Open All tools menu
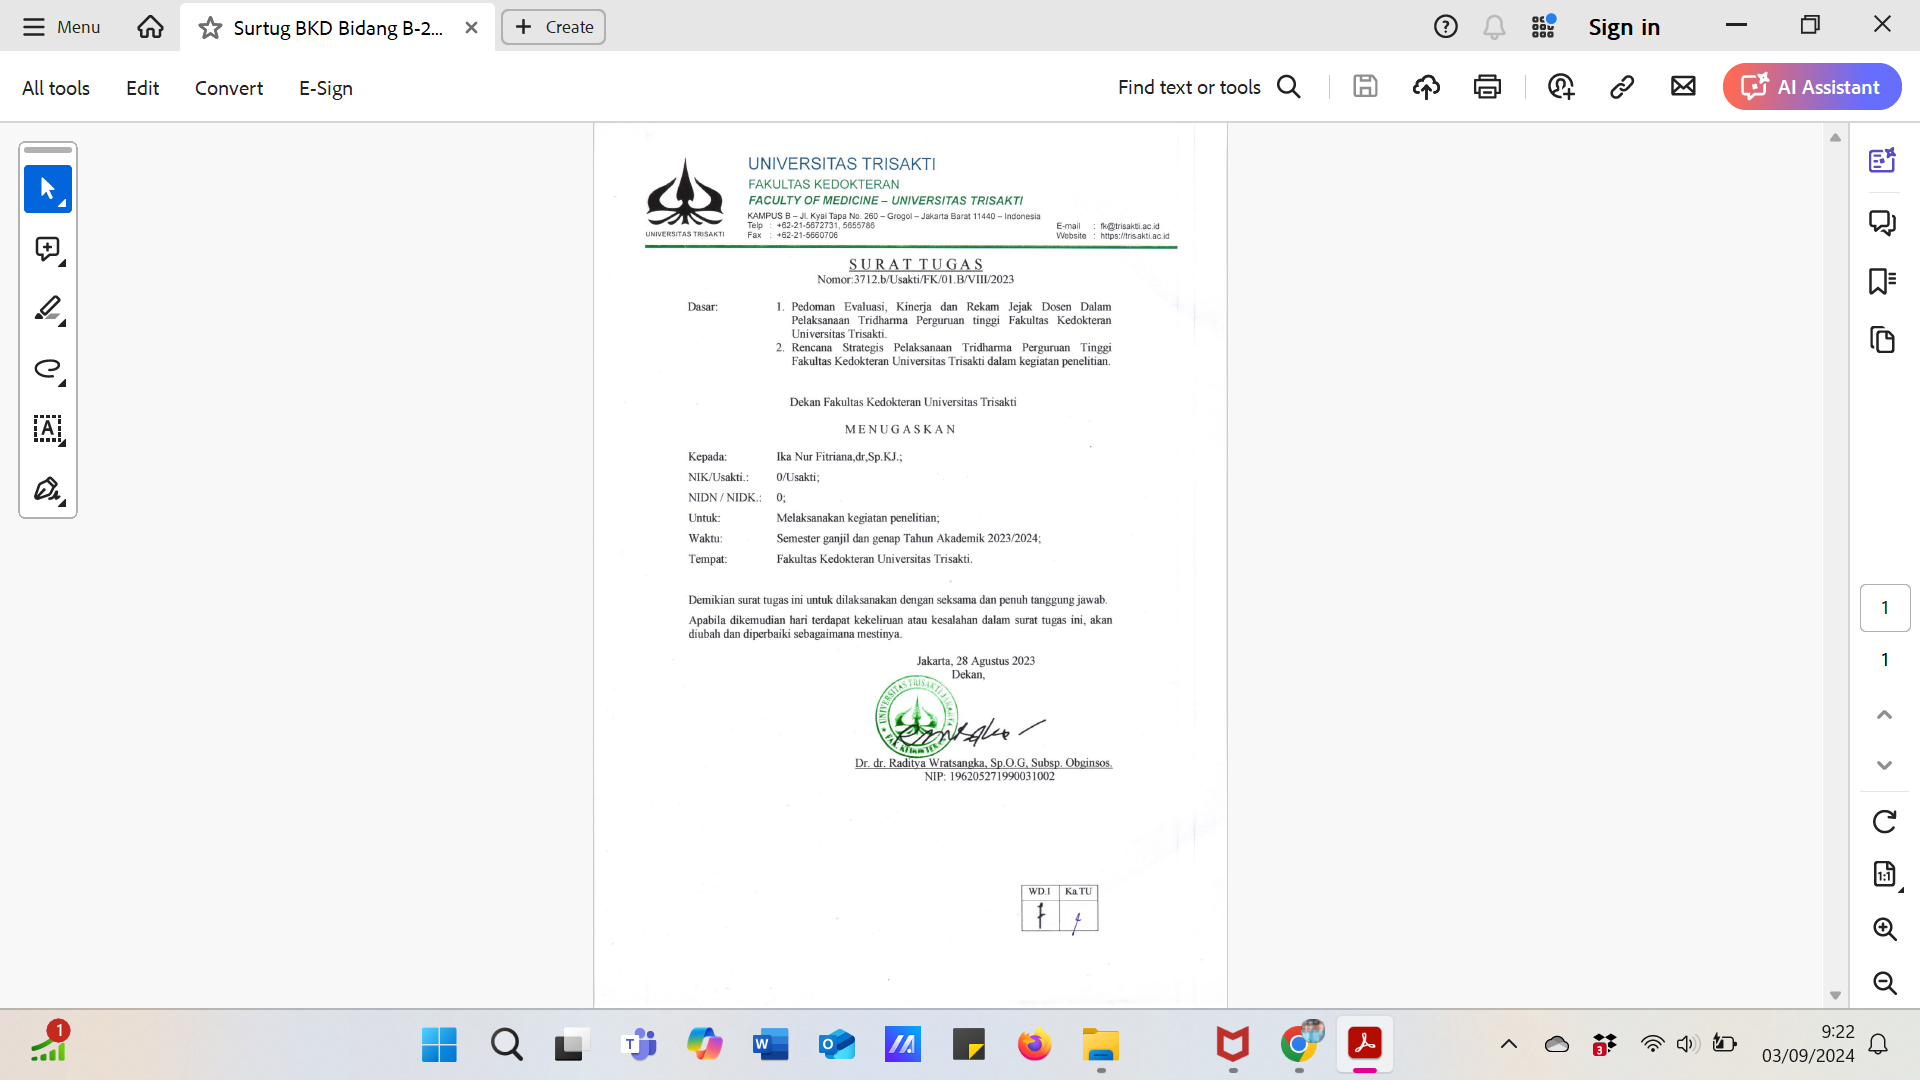 point(56,88)
